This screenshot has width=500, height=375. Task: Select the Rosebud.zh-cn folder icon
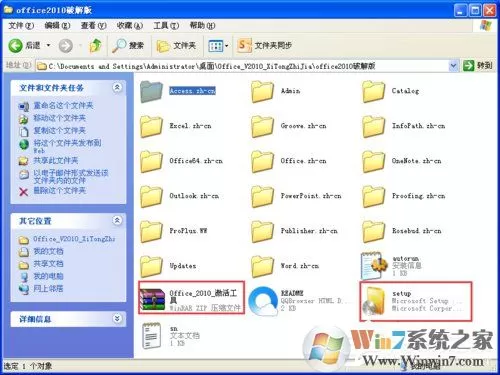(373, 231)
